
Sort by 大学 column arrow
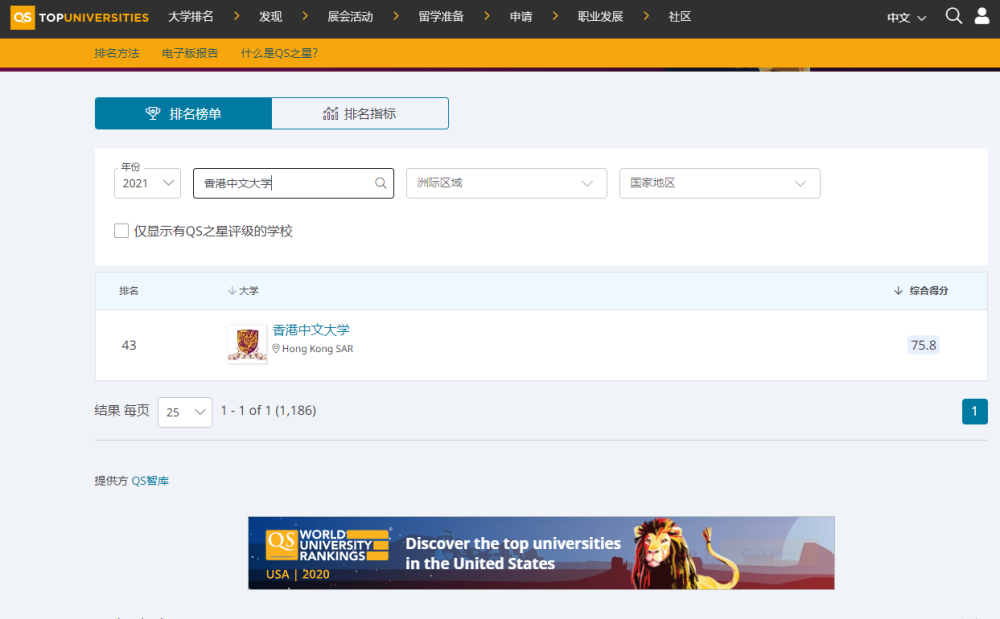click(232, 291)
